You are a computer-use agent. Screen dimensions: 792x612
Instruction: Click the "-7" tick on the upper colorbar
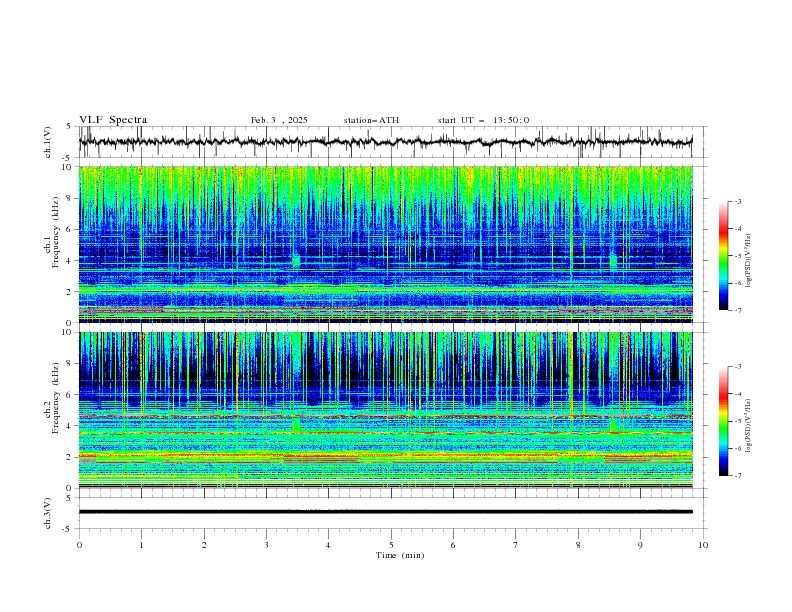[x=738, y=310]
